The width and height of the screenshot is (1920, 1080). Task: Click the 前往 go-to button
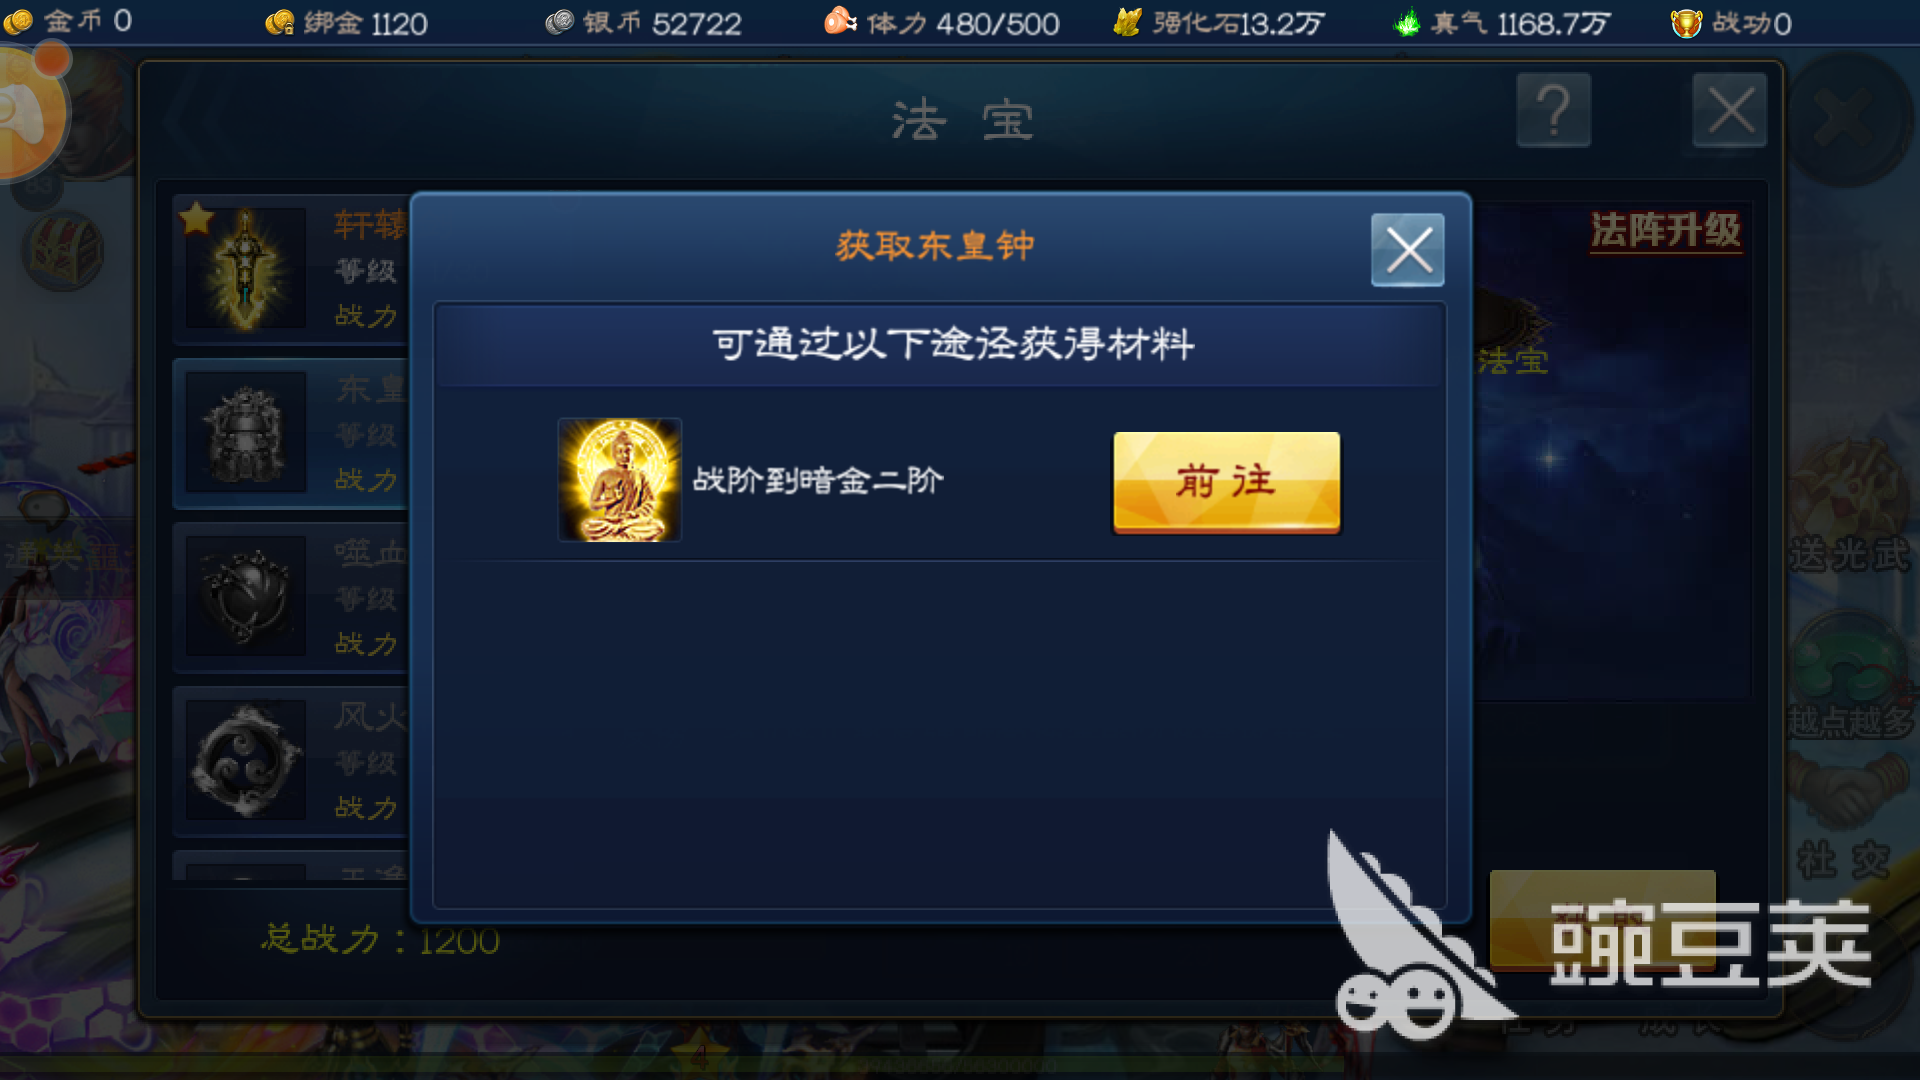pos(1226,482)
